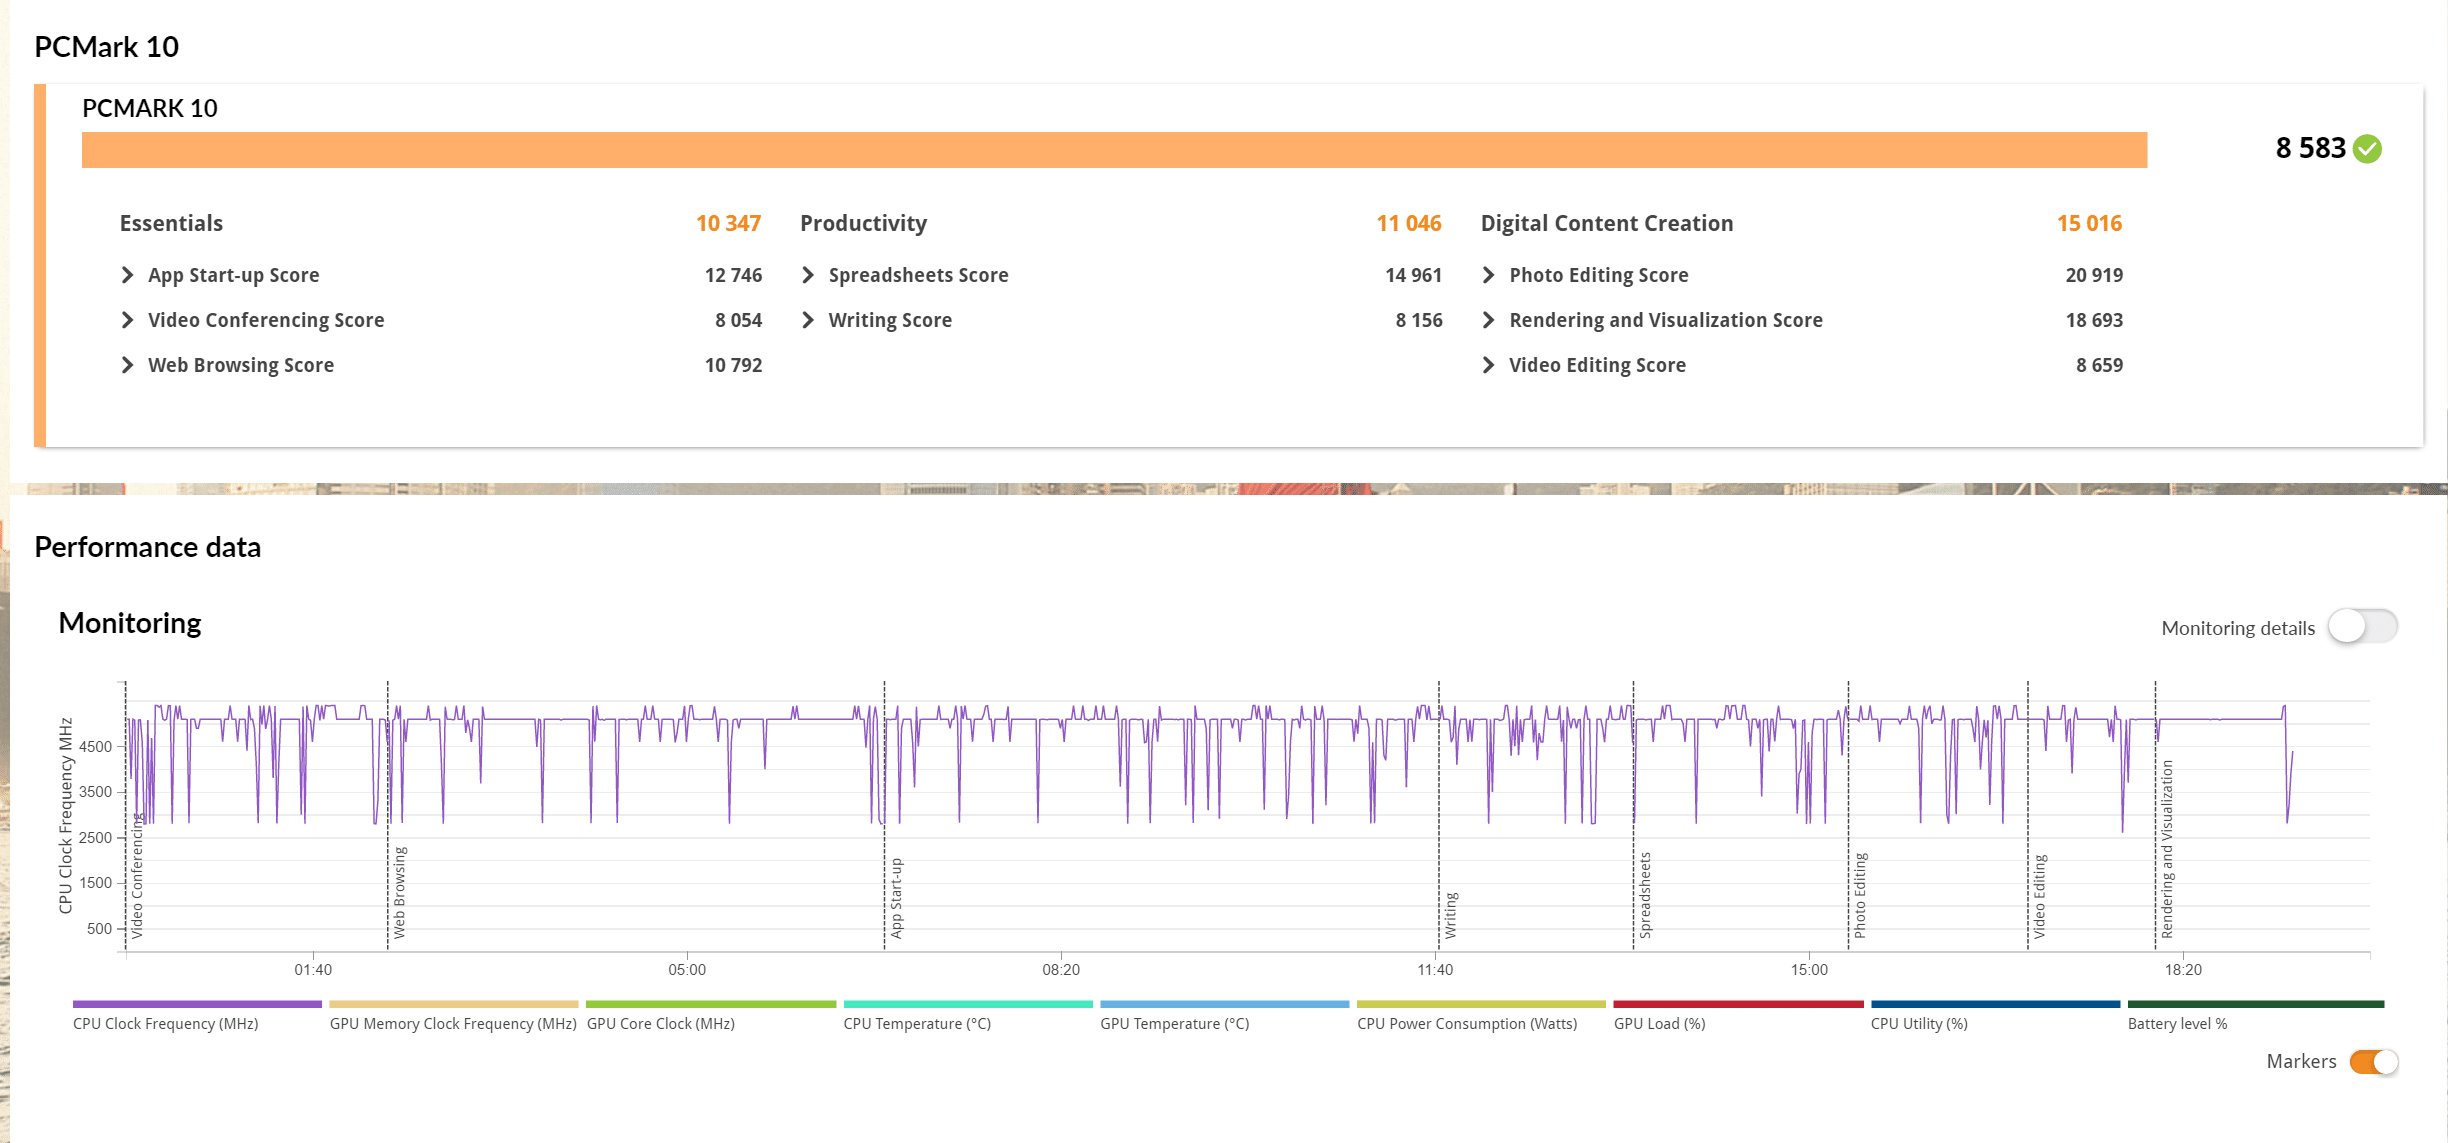This screenshot has width=2448, height=1143.
Task: Click the App Start-up value 12 746
Action: [733, 275]
